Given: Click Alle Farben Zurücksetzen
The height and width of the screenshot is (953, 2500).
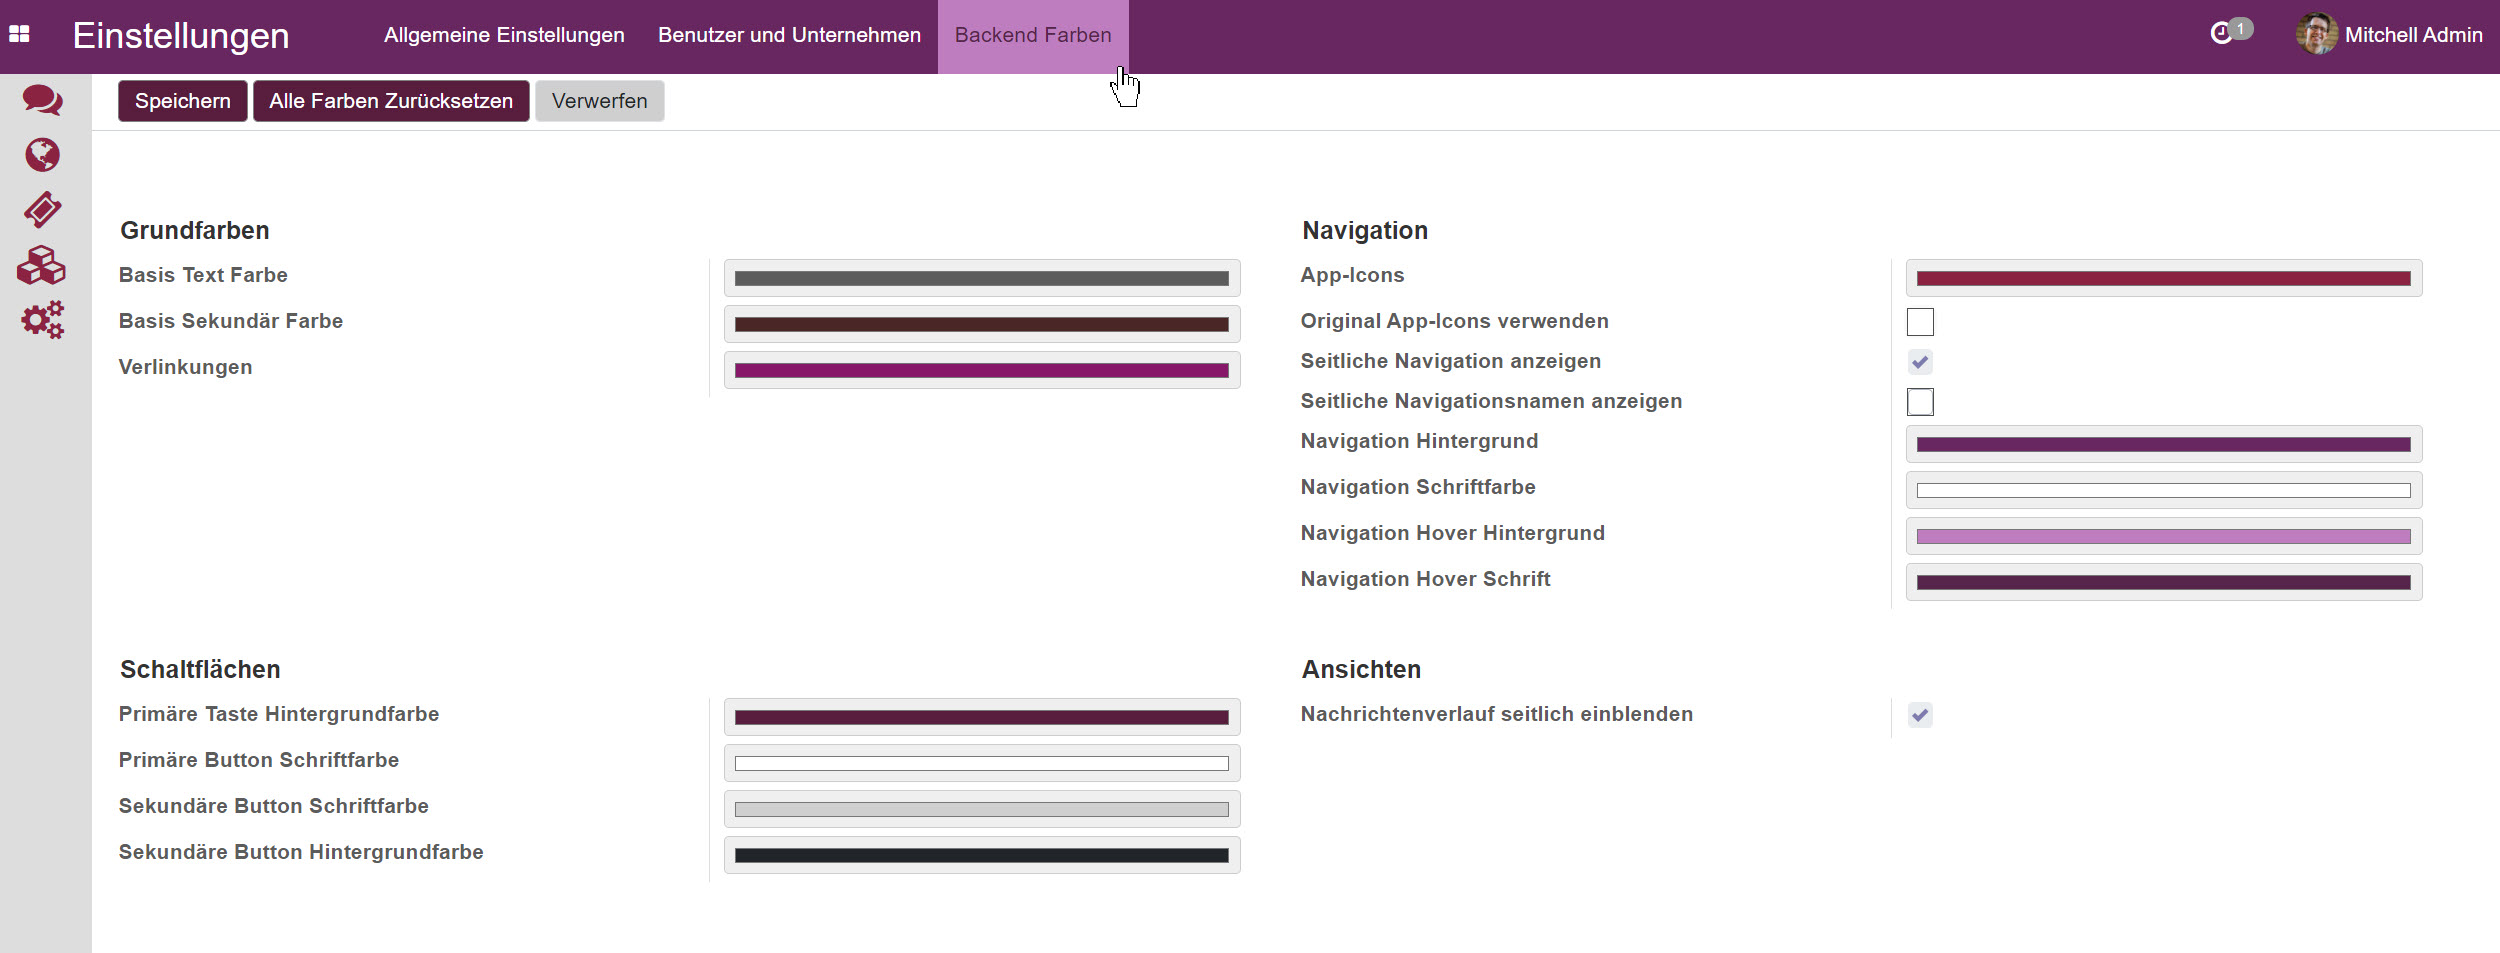Looking at the screenshot, I should pyautogui.click(x=391, y=100).
